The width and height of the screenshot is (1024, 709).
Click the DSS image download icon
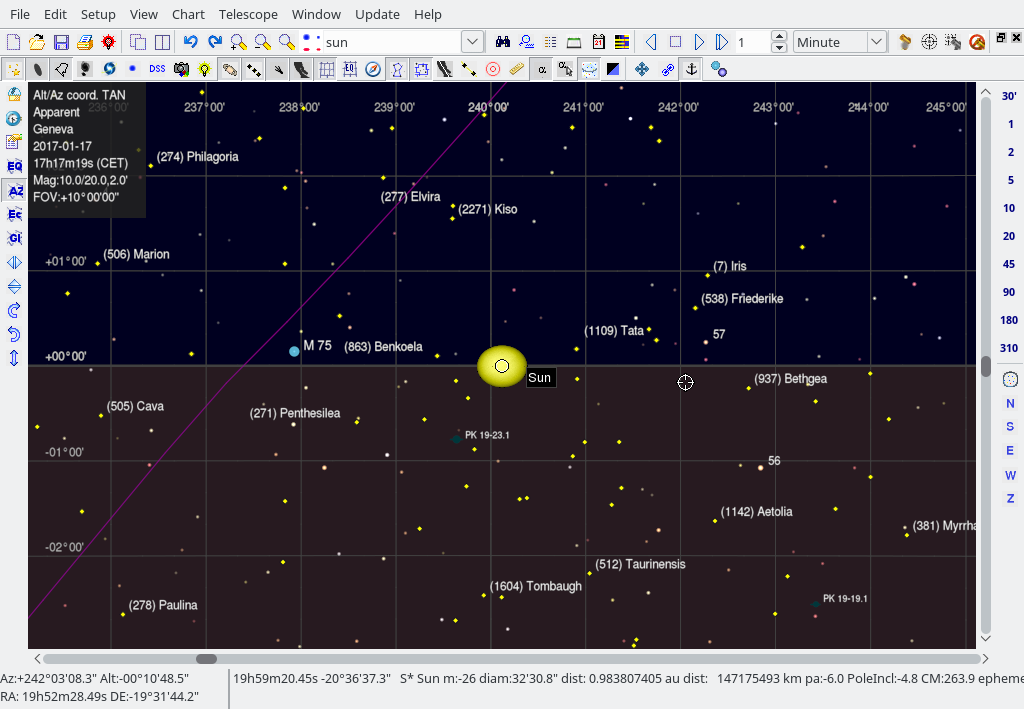[x=157, y=69]
